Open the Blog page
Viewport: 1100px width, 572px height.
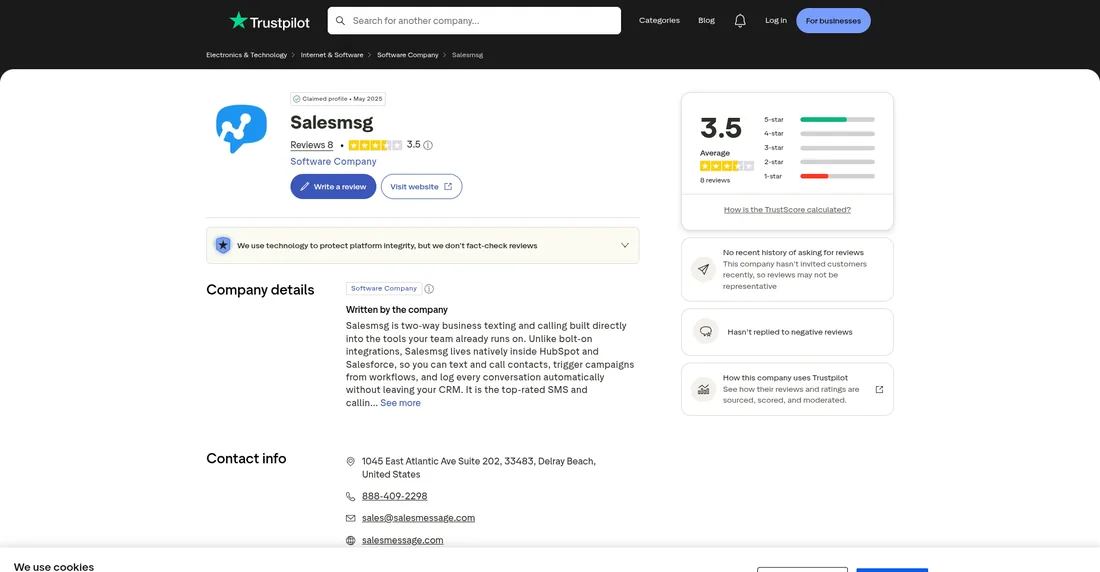(706, 20)
